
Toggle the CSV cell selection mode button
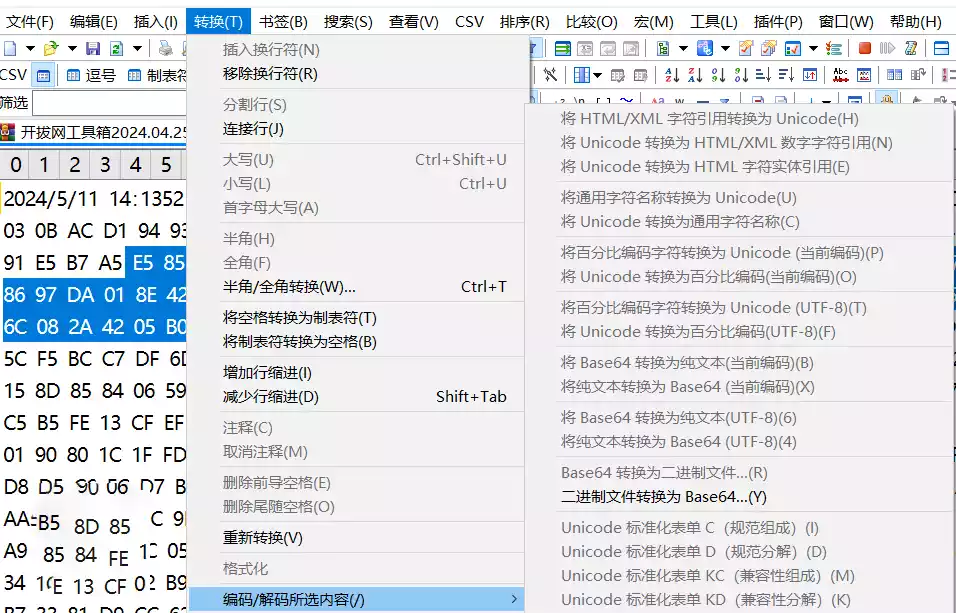tap(44, 75)
